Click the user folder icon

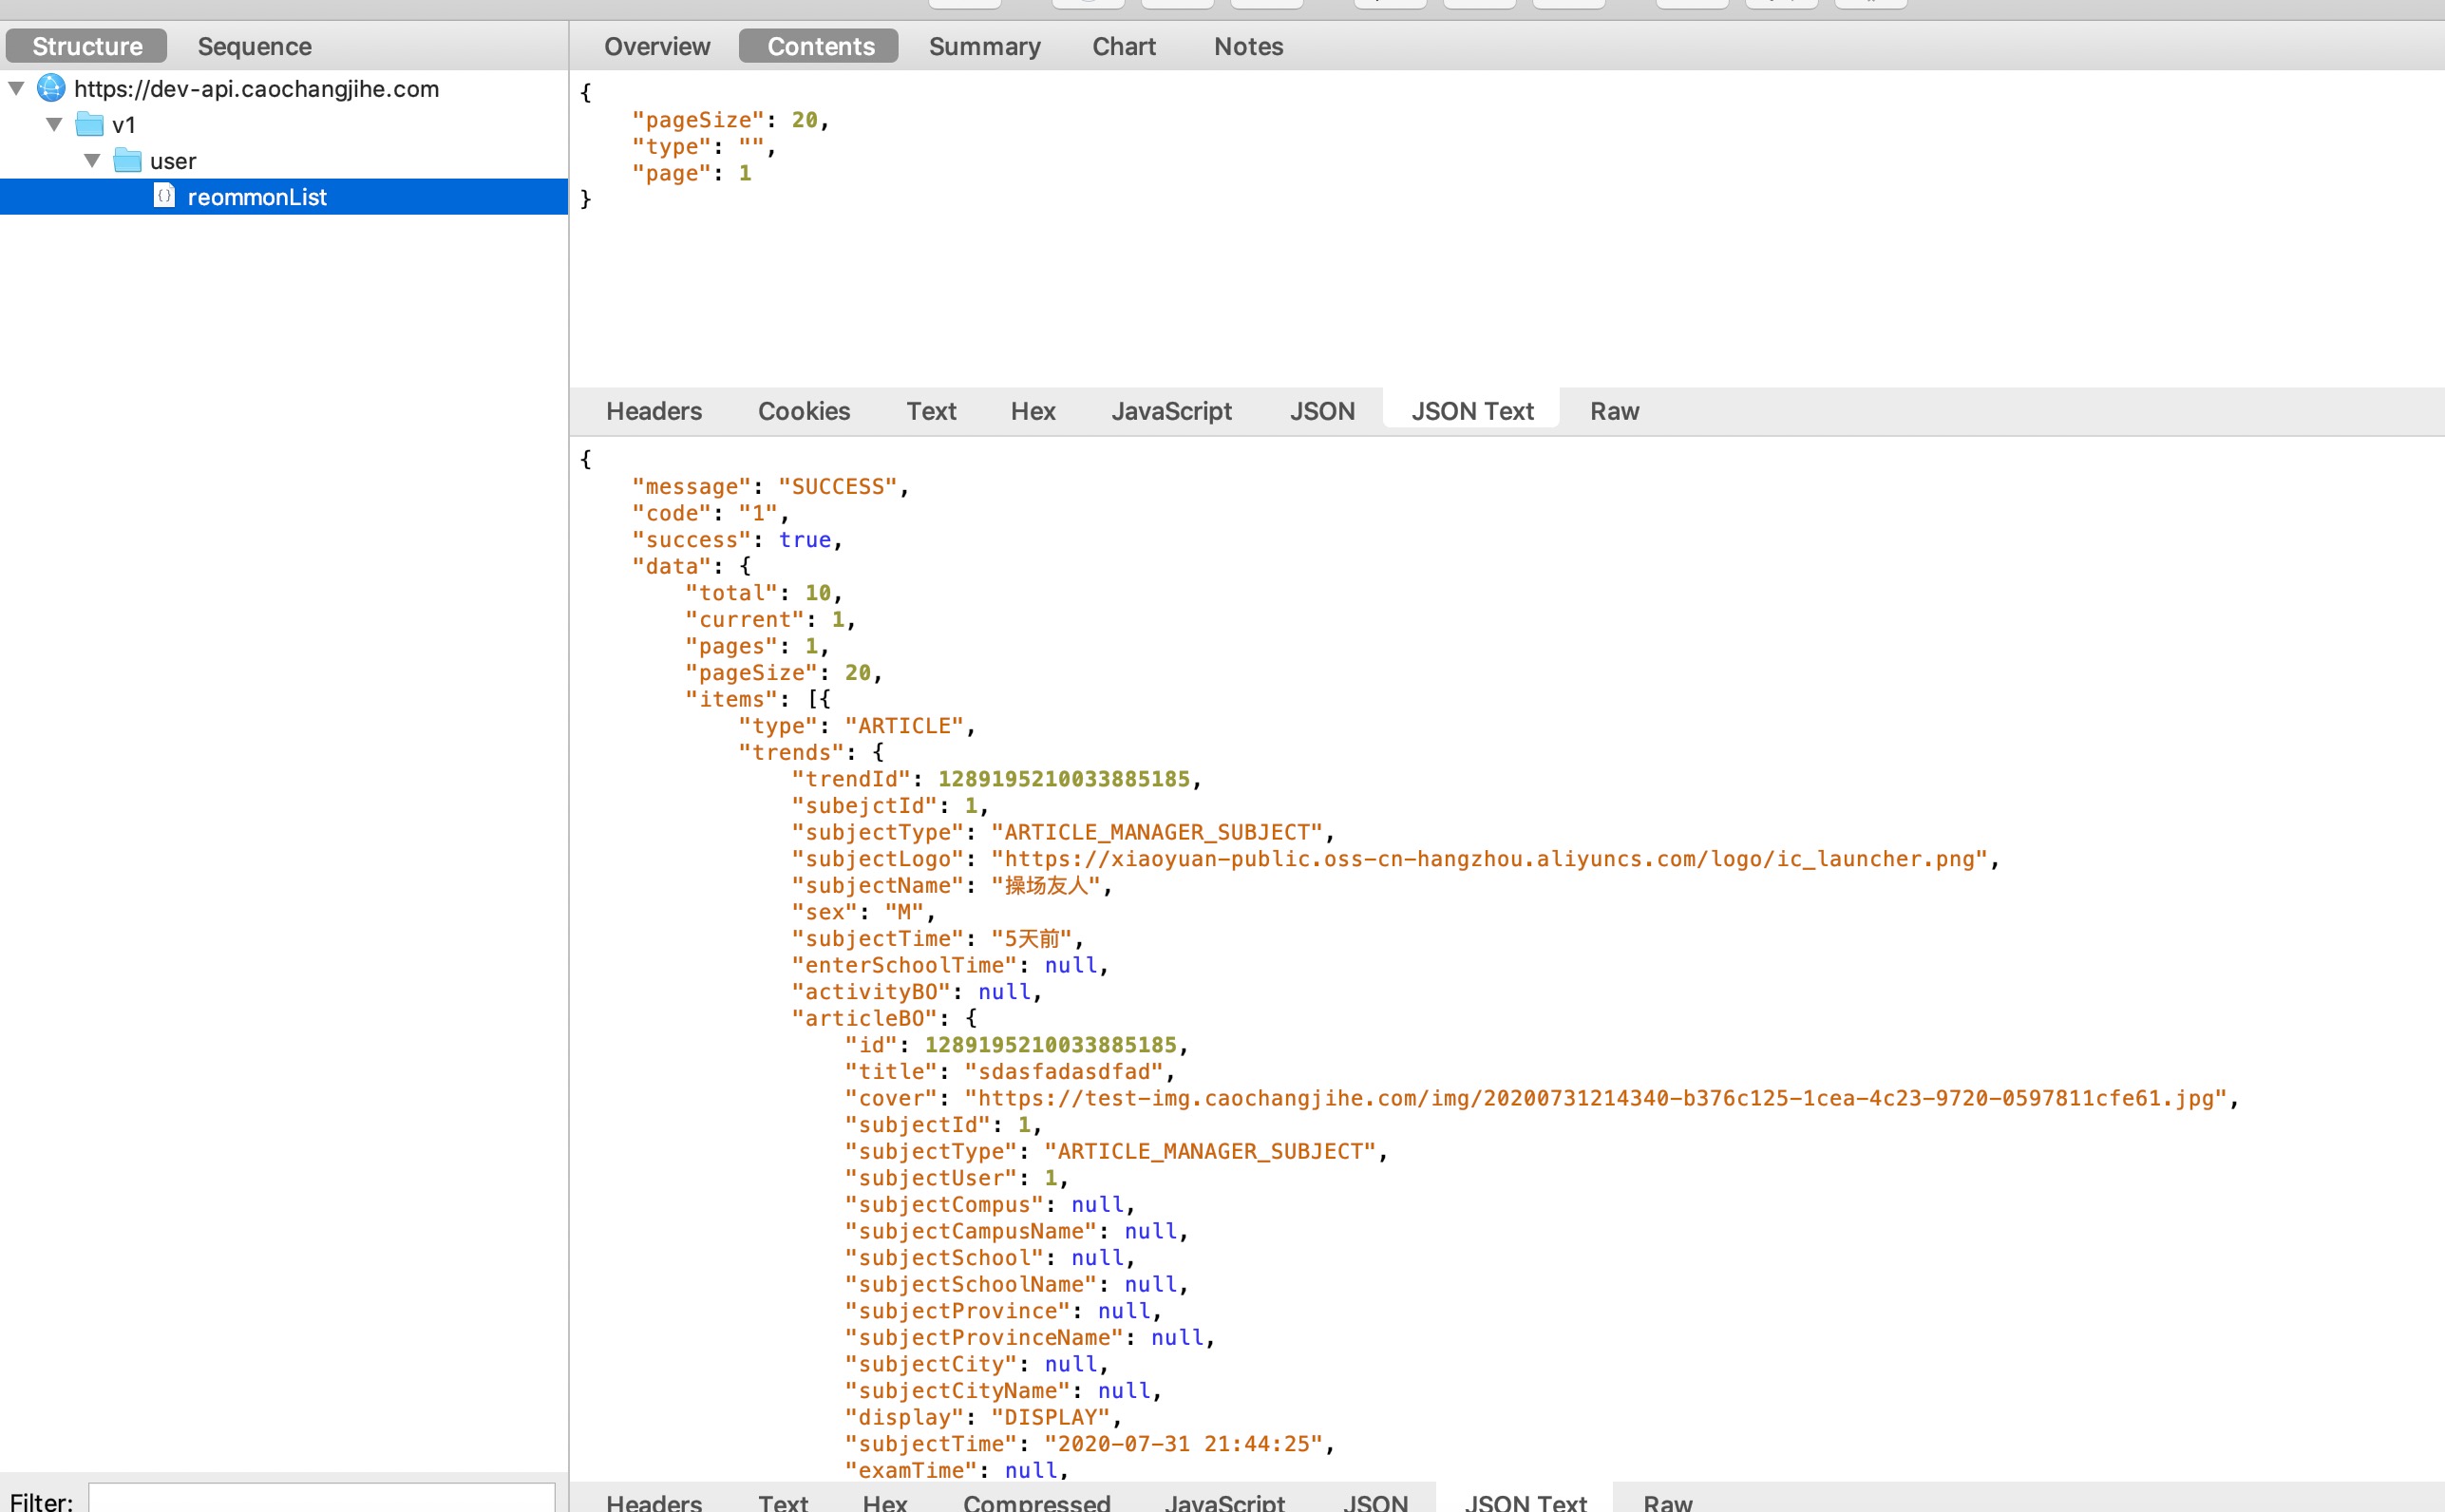click(127, 161)
